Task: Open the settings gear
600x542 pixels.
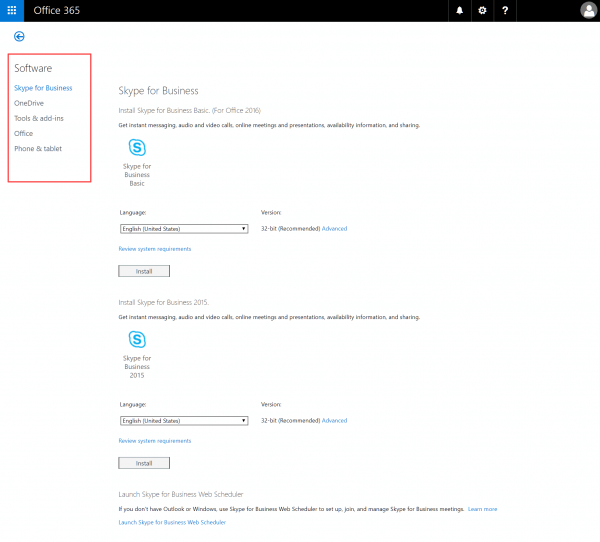Action: tap(483, 10)
